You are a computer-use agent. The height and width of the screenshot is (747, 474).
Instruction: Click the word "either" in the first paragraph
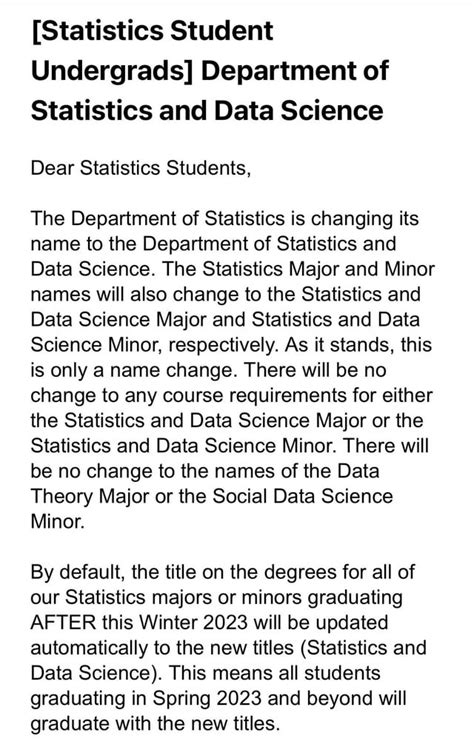[x=406, y=395]
